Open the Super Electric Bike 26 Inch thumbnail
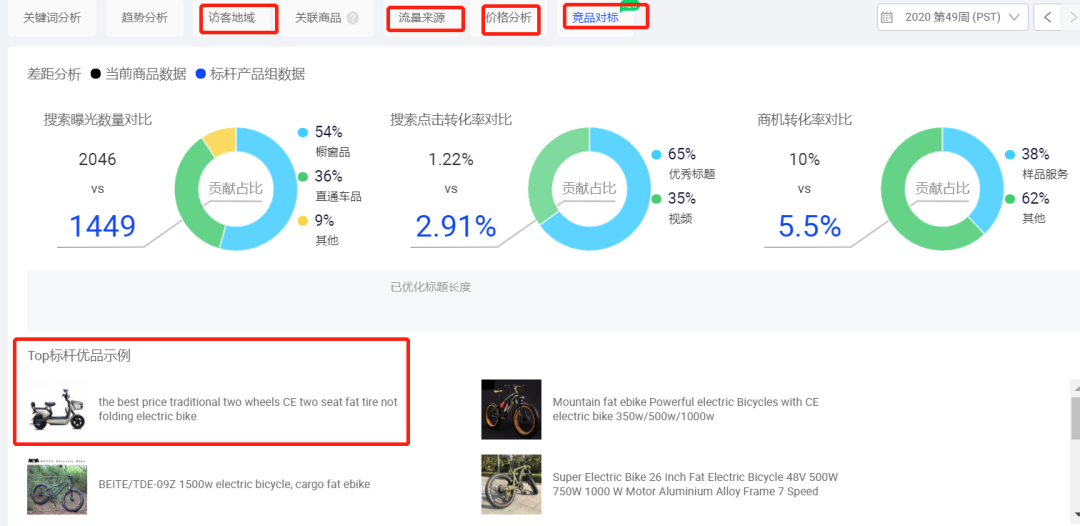Image resolution: width=1080 pixels, height=526 pixels. [511, 485]
